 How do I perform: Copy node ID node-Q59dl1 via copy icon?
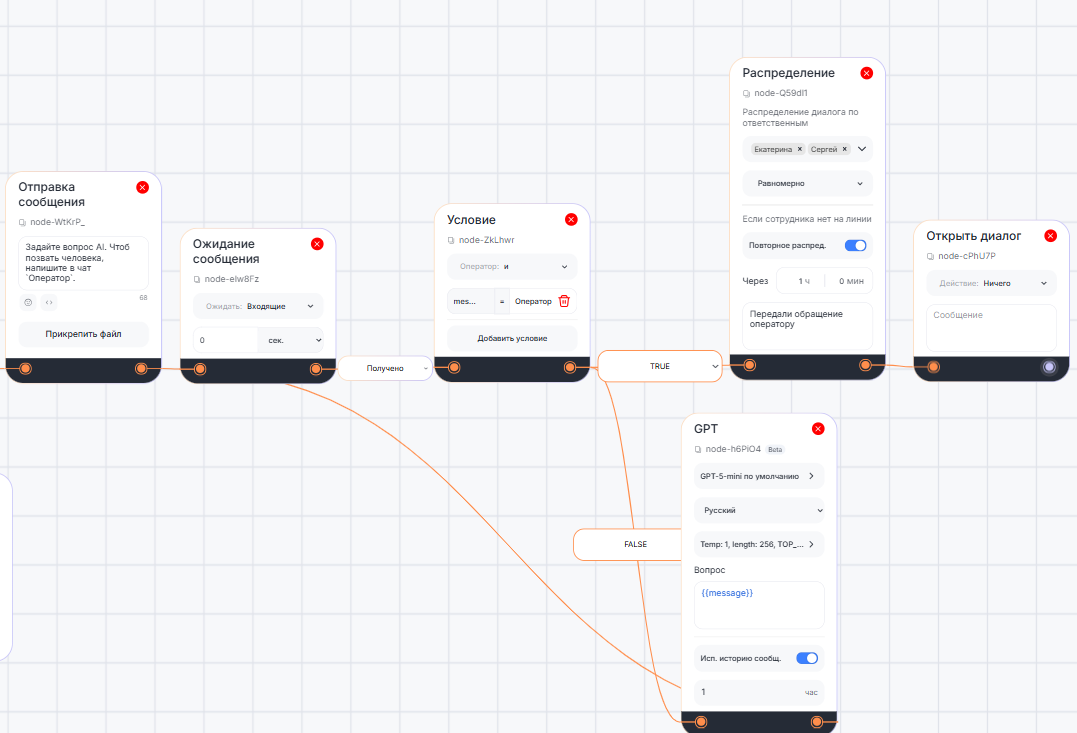coord(746,93)
